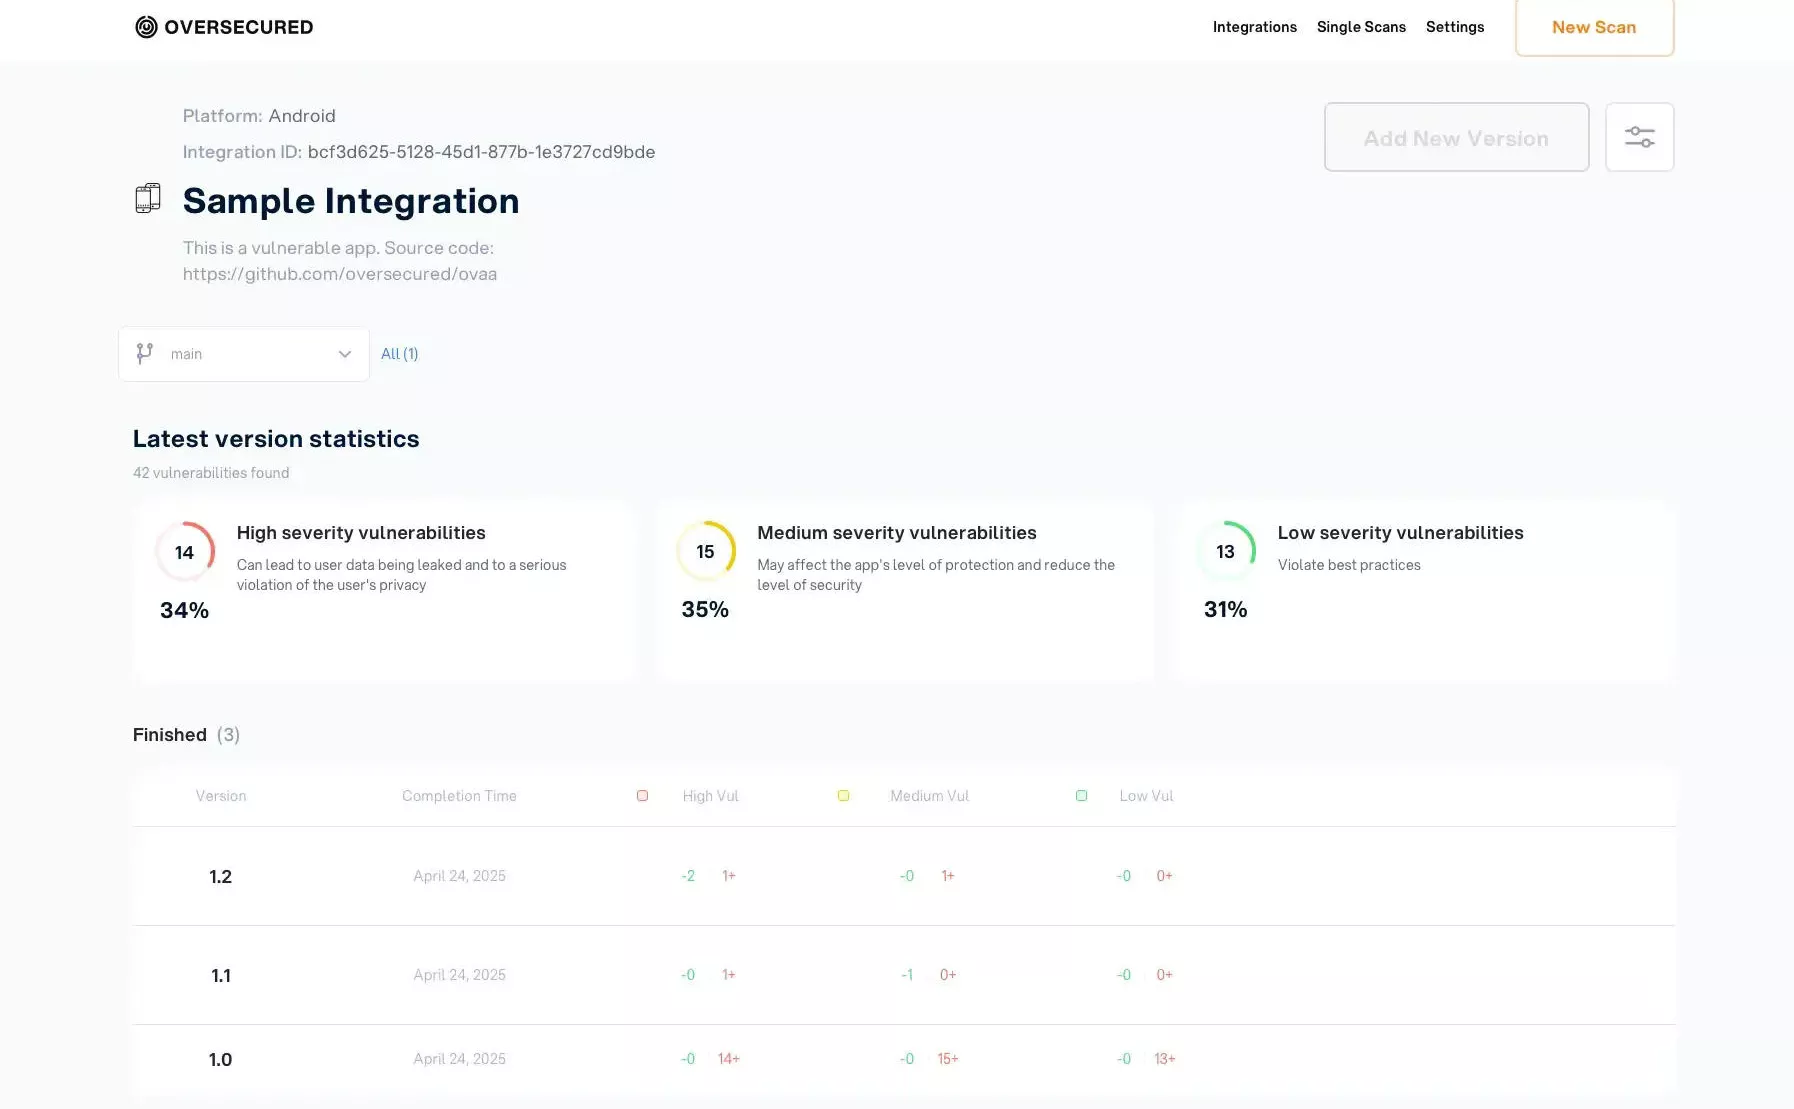
Task: Toggle the green Low Vul legend square
Action: tap(1081, 795)
